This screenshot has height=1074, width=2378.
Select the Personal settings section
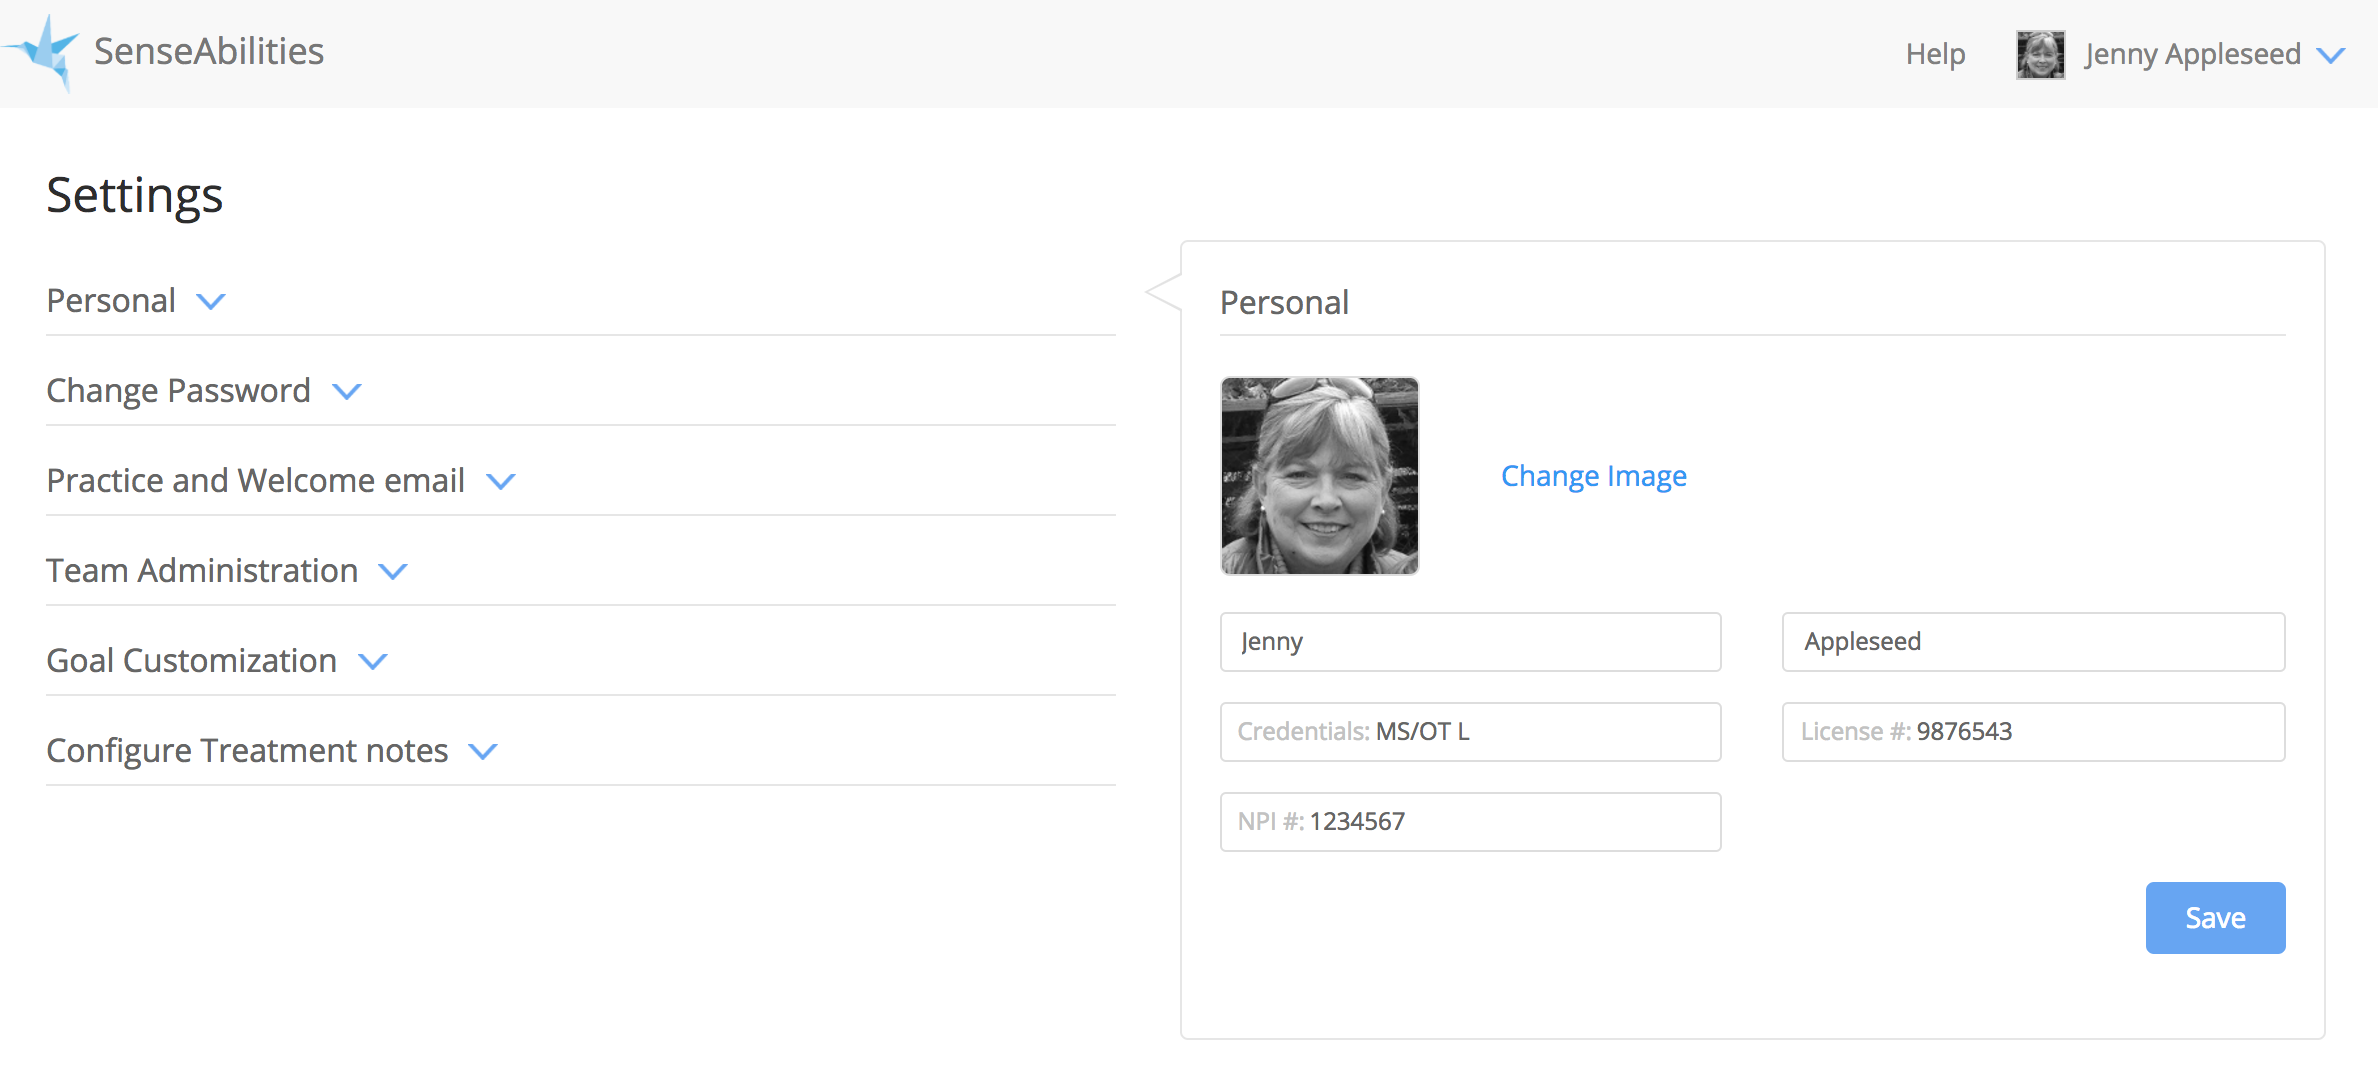111,300
